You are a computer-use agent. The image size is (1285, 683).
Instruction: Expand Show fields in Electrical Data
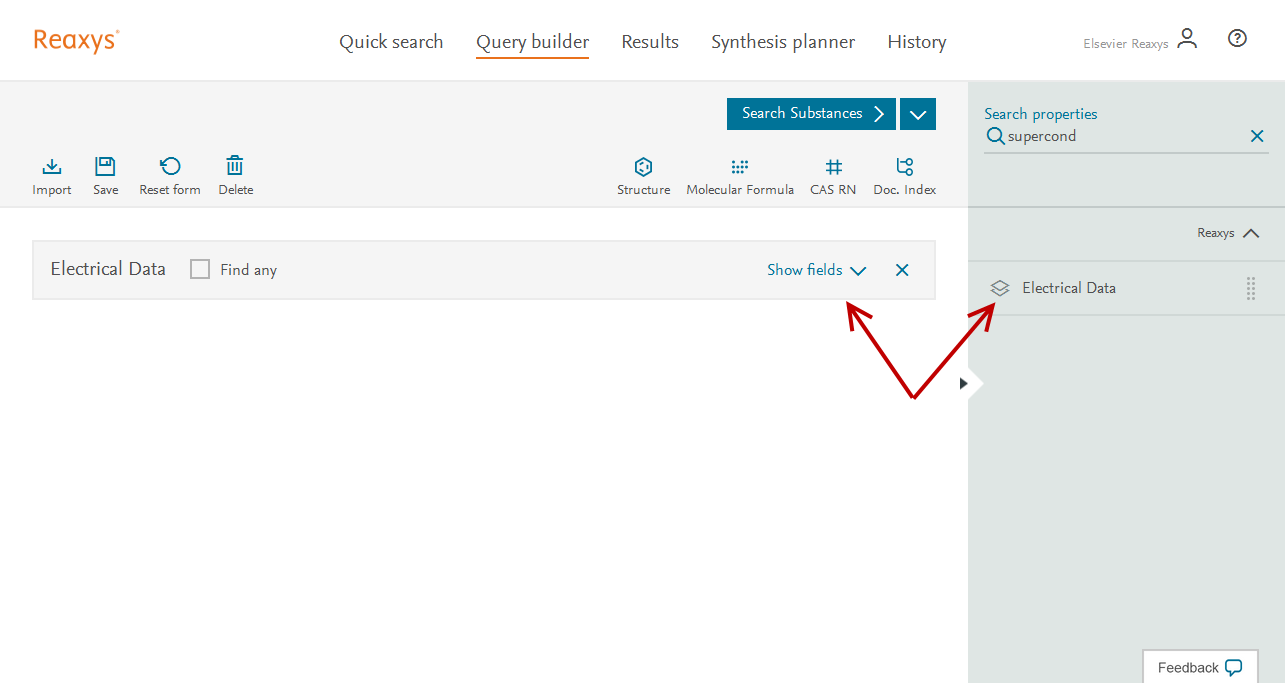816,270
